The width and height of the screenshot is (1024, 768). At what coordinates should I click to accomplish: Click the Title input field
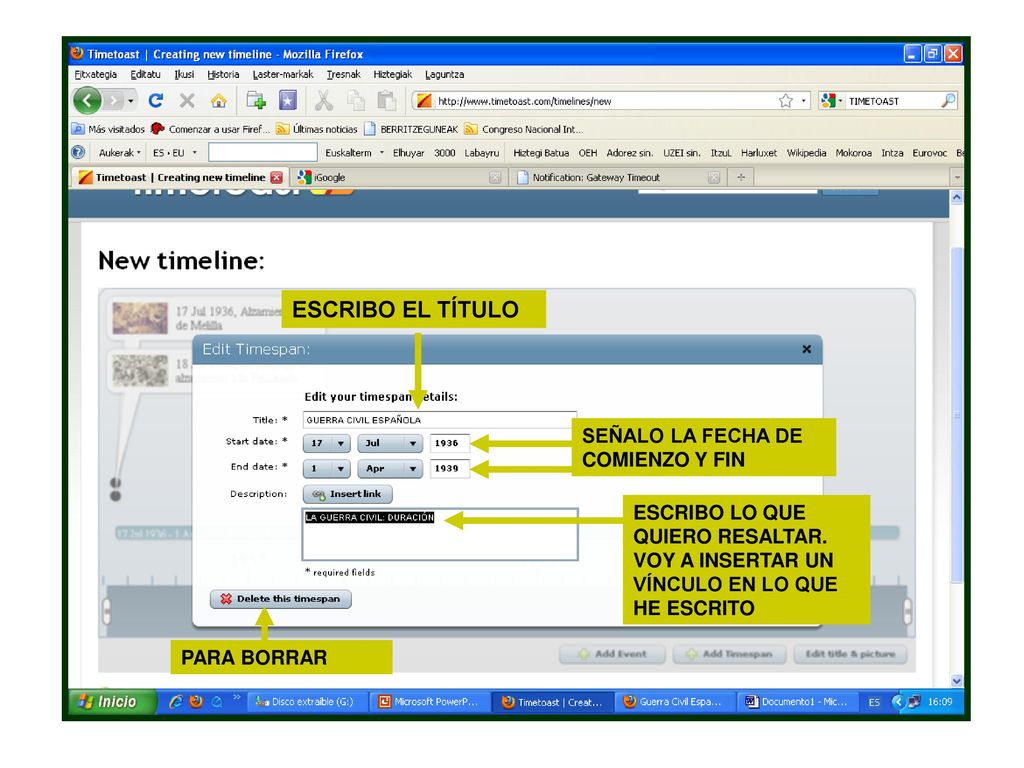(x=440, y=420)
